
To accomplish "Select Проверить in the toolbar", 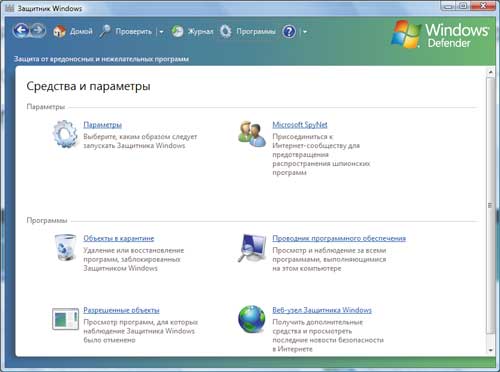I will pyautogui.click(x=133, y=32).
